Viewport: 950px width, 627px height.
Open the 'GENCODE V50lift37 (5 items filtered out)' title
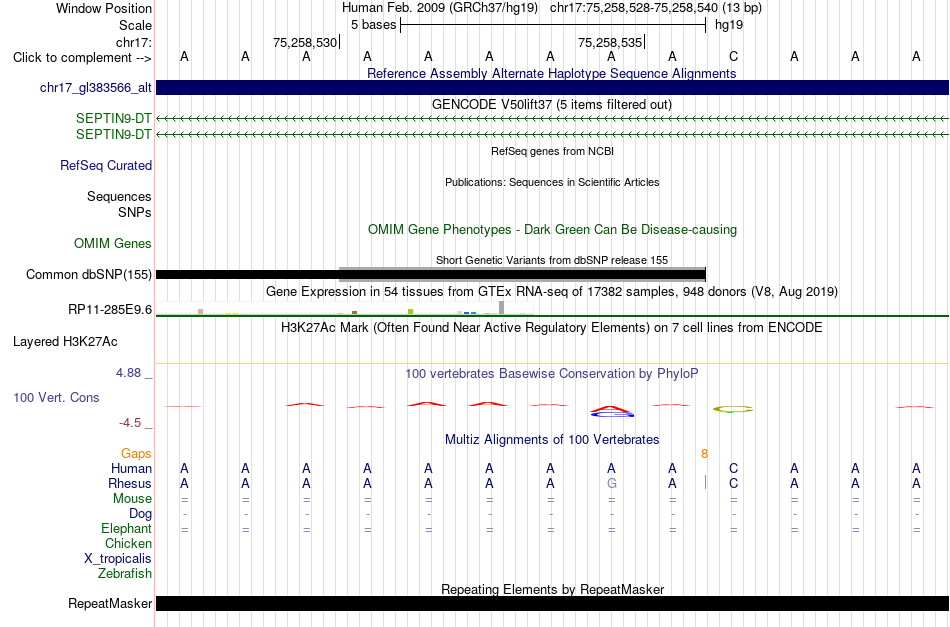tap(551, 104)
